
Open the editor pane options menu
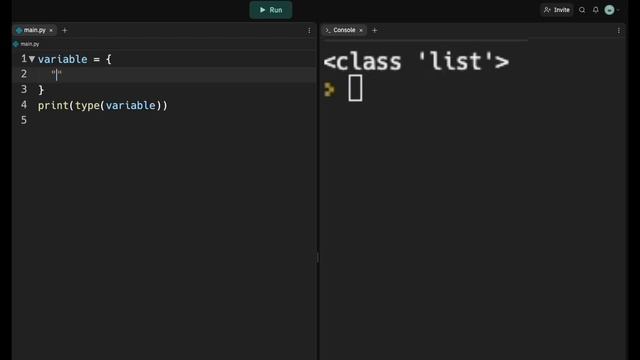coord(309,31)
